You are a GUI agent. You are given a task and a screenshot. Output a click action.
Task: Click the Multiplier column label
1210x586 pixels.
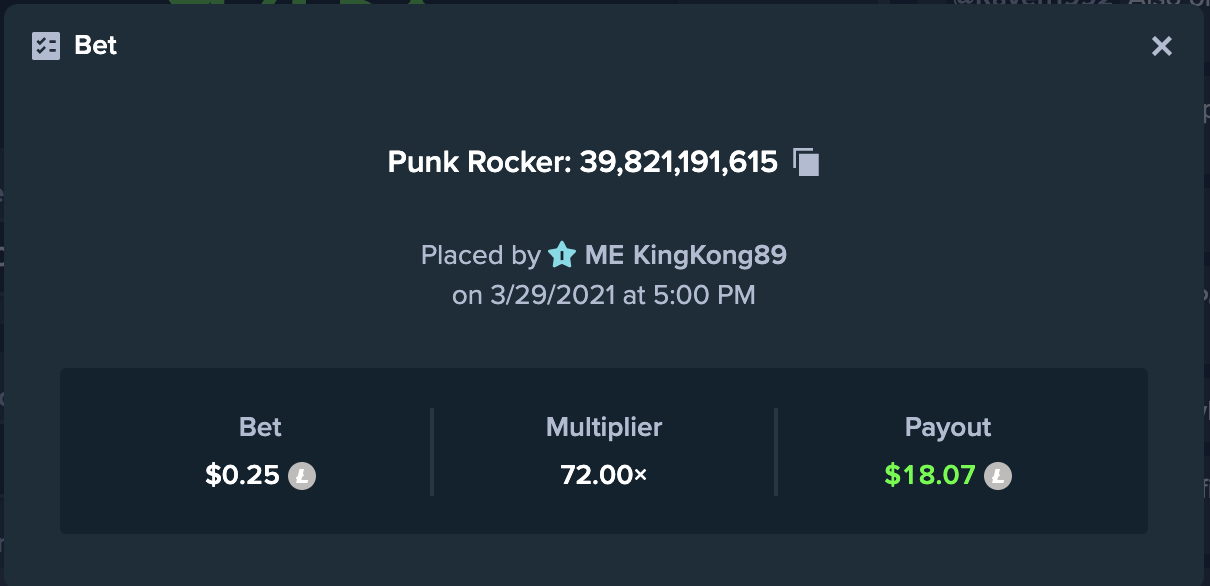604,428
